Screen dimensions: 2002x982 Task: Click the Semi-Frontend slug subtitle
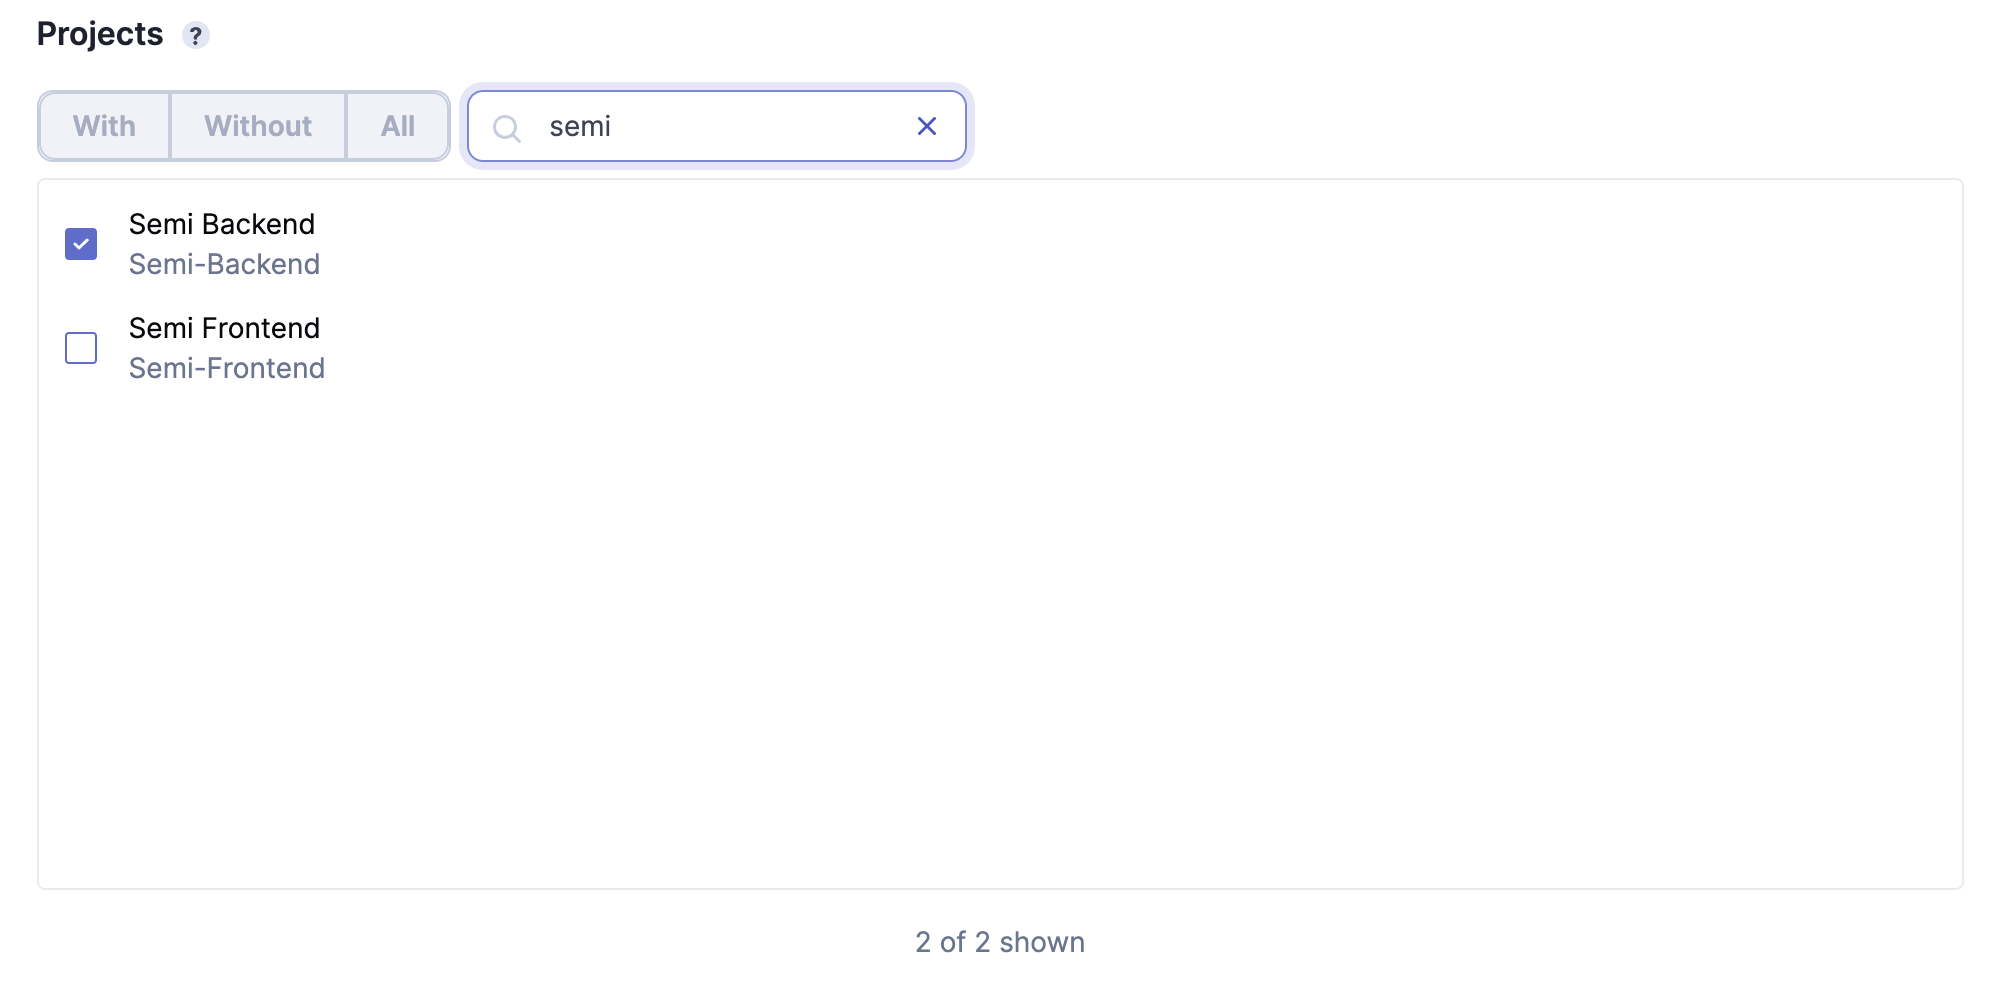point(227,368)
